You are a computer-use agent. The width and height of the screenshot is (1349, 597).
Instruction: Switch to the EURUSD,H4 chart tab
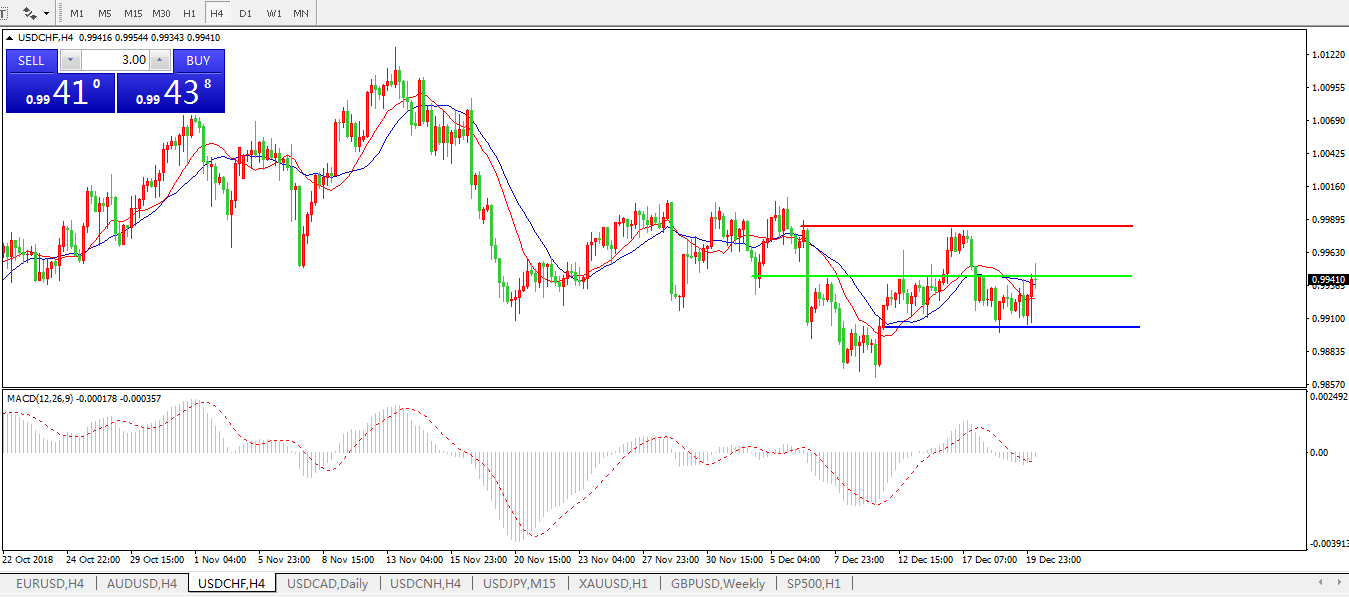(x=47, y=583)
